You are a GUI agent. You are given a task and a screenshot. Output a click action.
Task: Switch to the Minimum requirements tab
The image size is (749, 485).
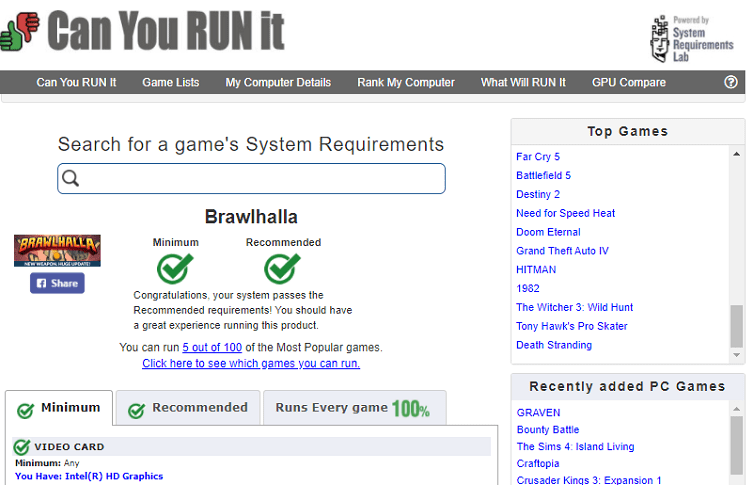59,408
